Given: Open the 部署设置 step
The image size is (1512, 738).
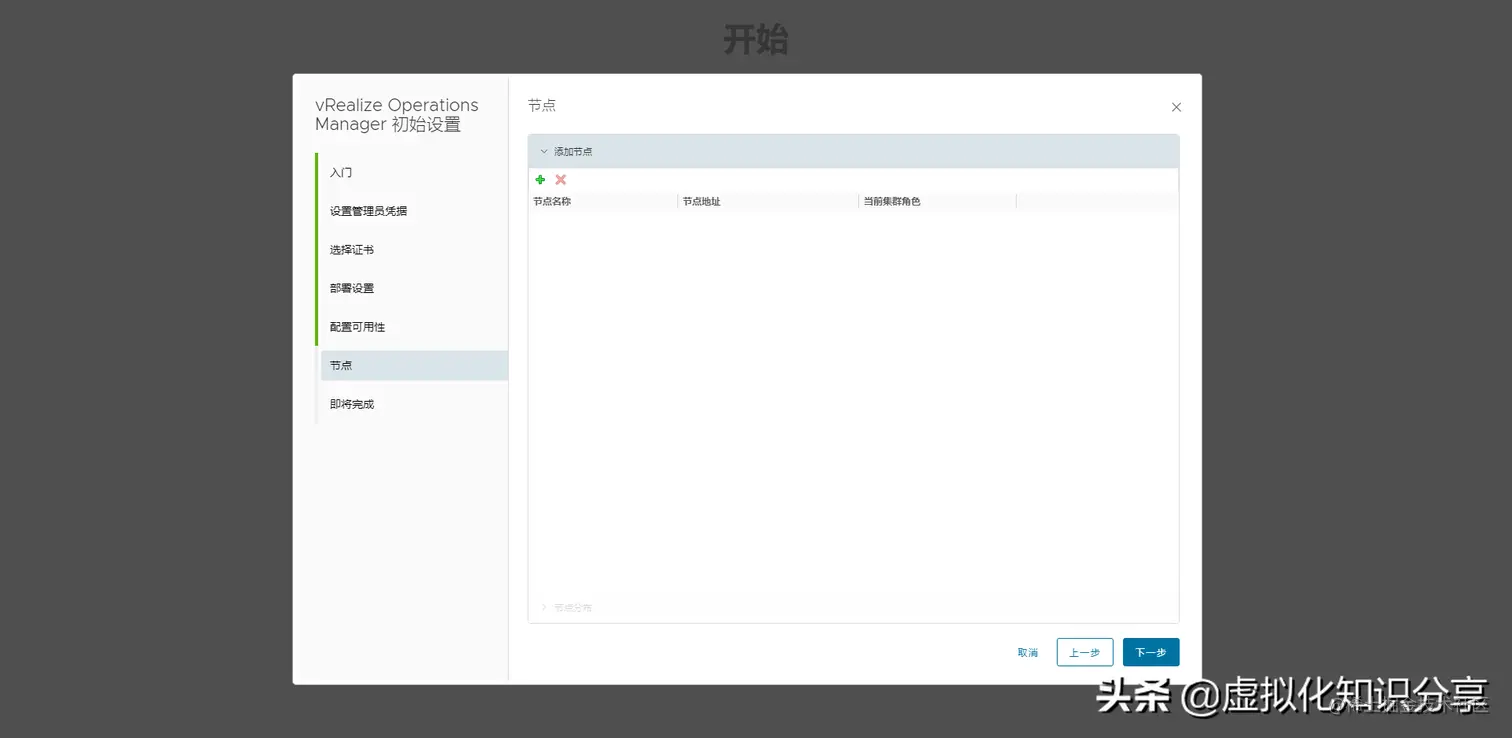Looking at the screenshot, I should (352, 288).
